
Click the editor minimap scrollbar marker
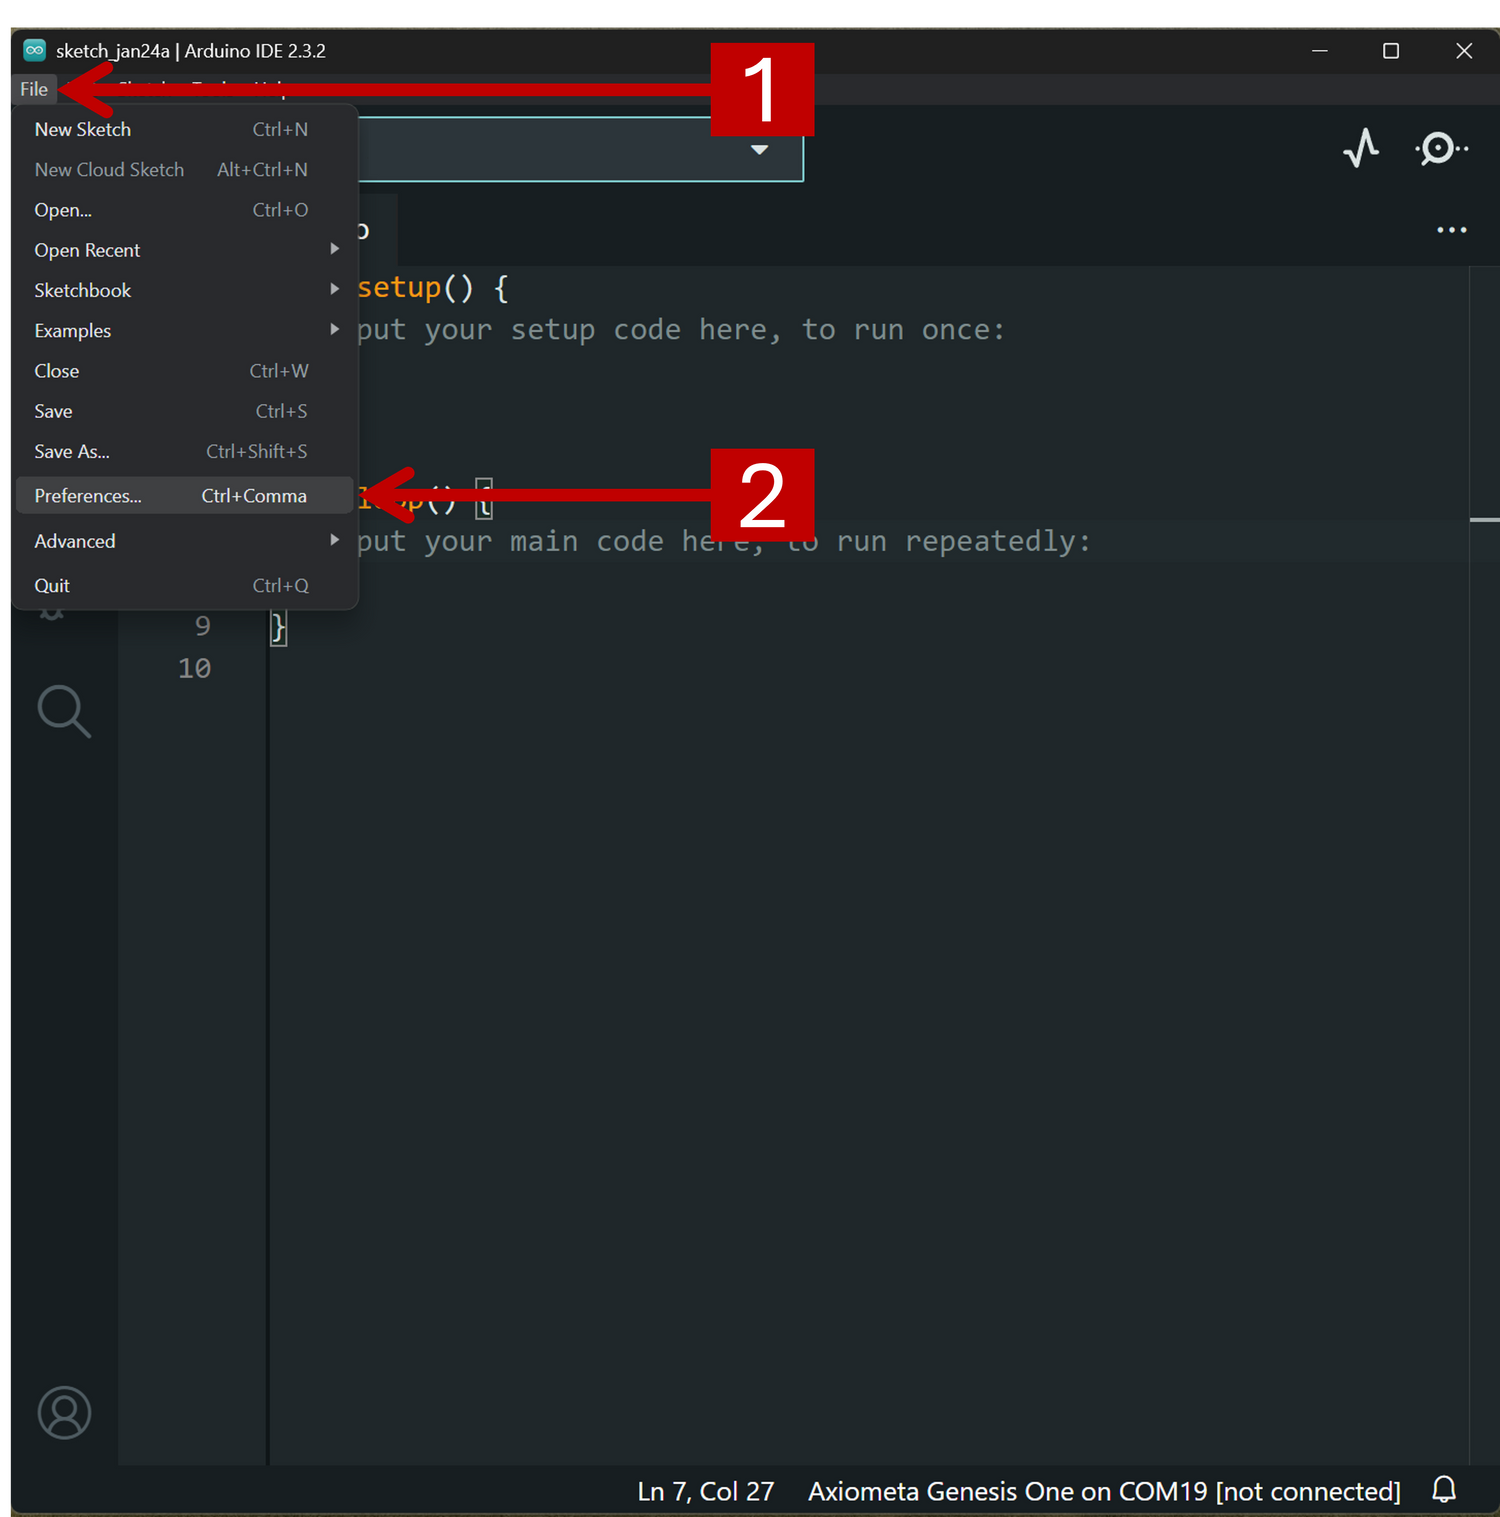pyautogui.click(x=1484, y=520)
